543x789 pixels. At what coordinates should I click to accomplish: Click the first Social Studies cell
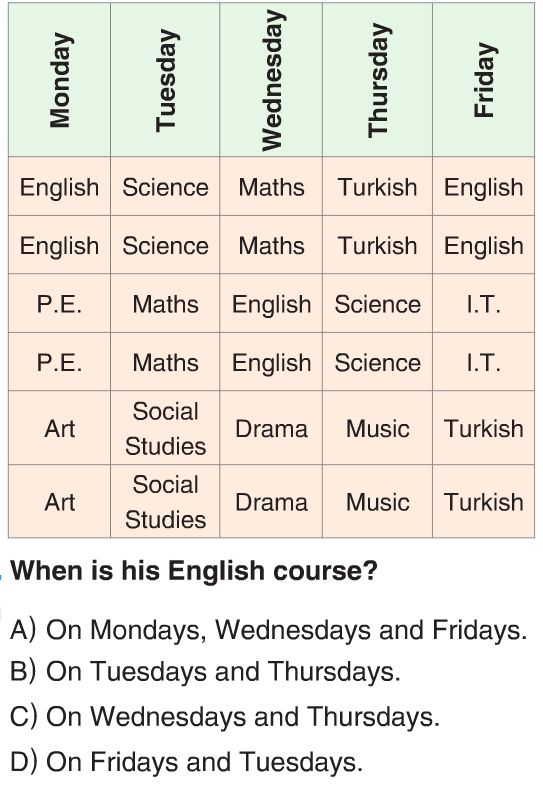(165, 428)
